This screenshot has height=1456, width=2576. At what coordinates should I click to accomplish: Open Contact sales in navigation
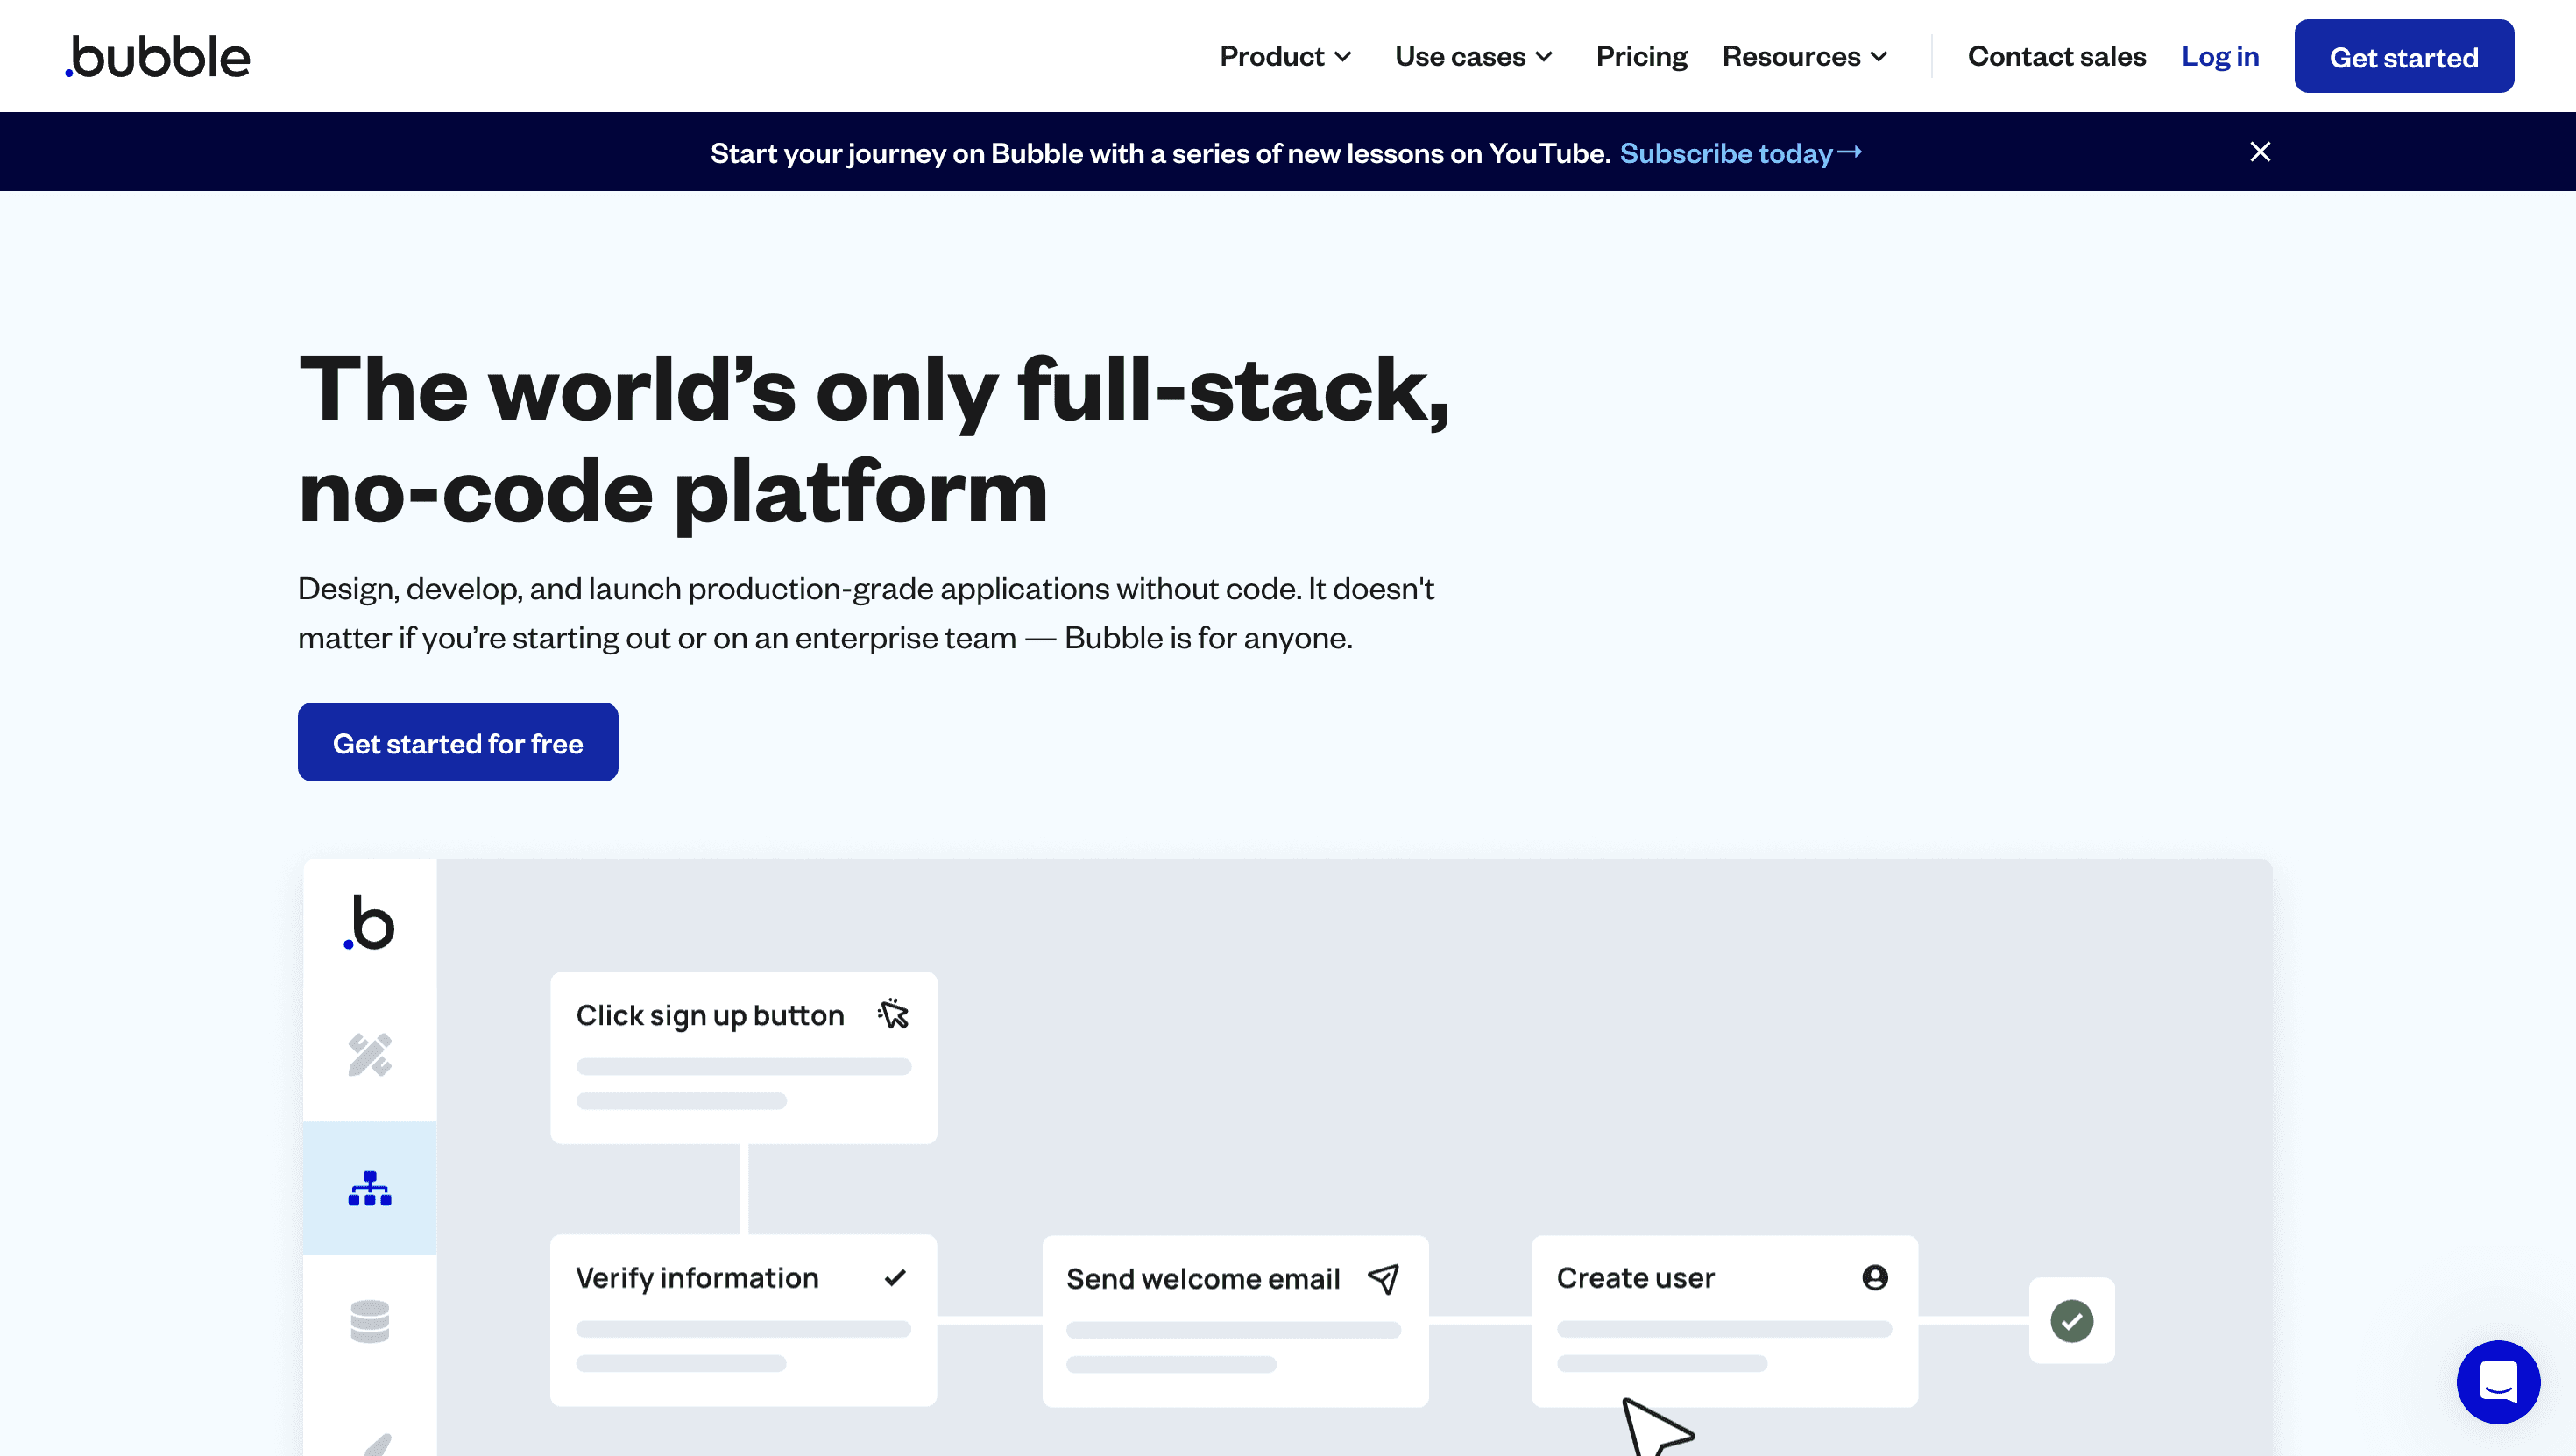[x=2056, y=57]
